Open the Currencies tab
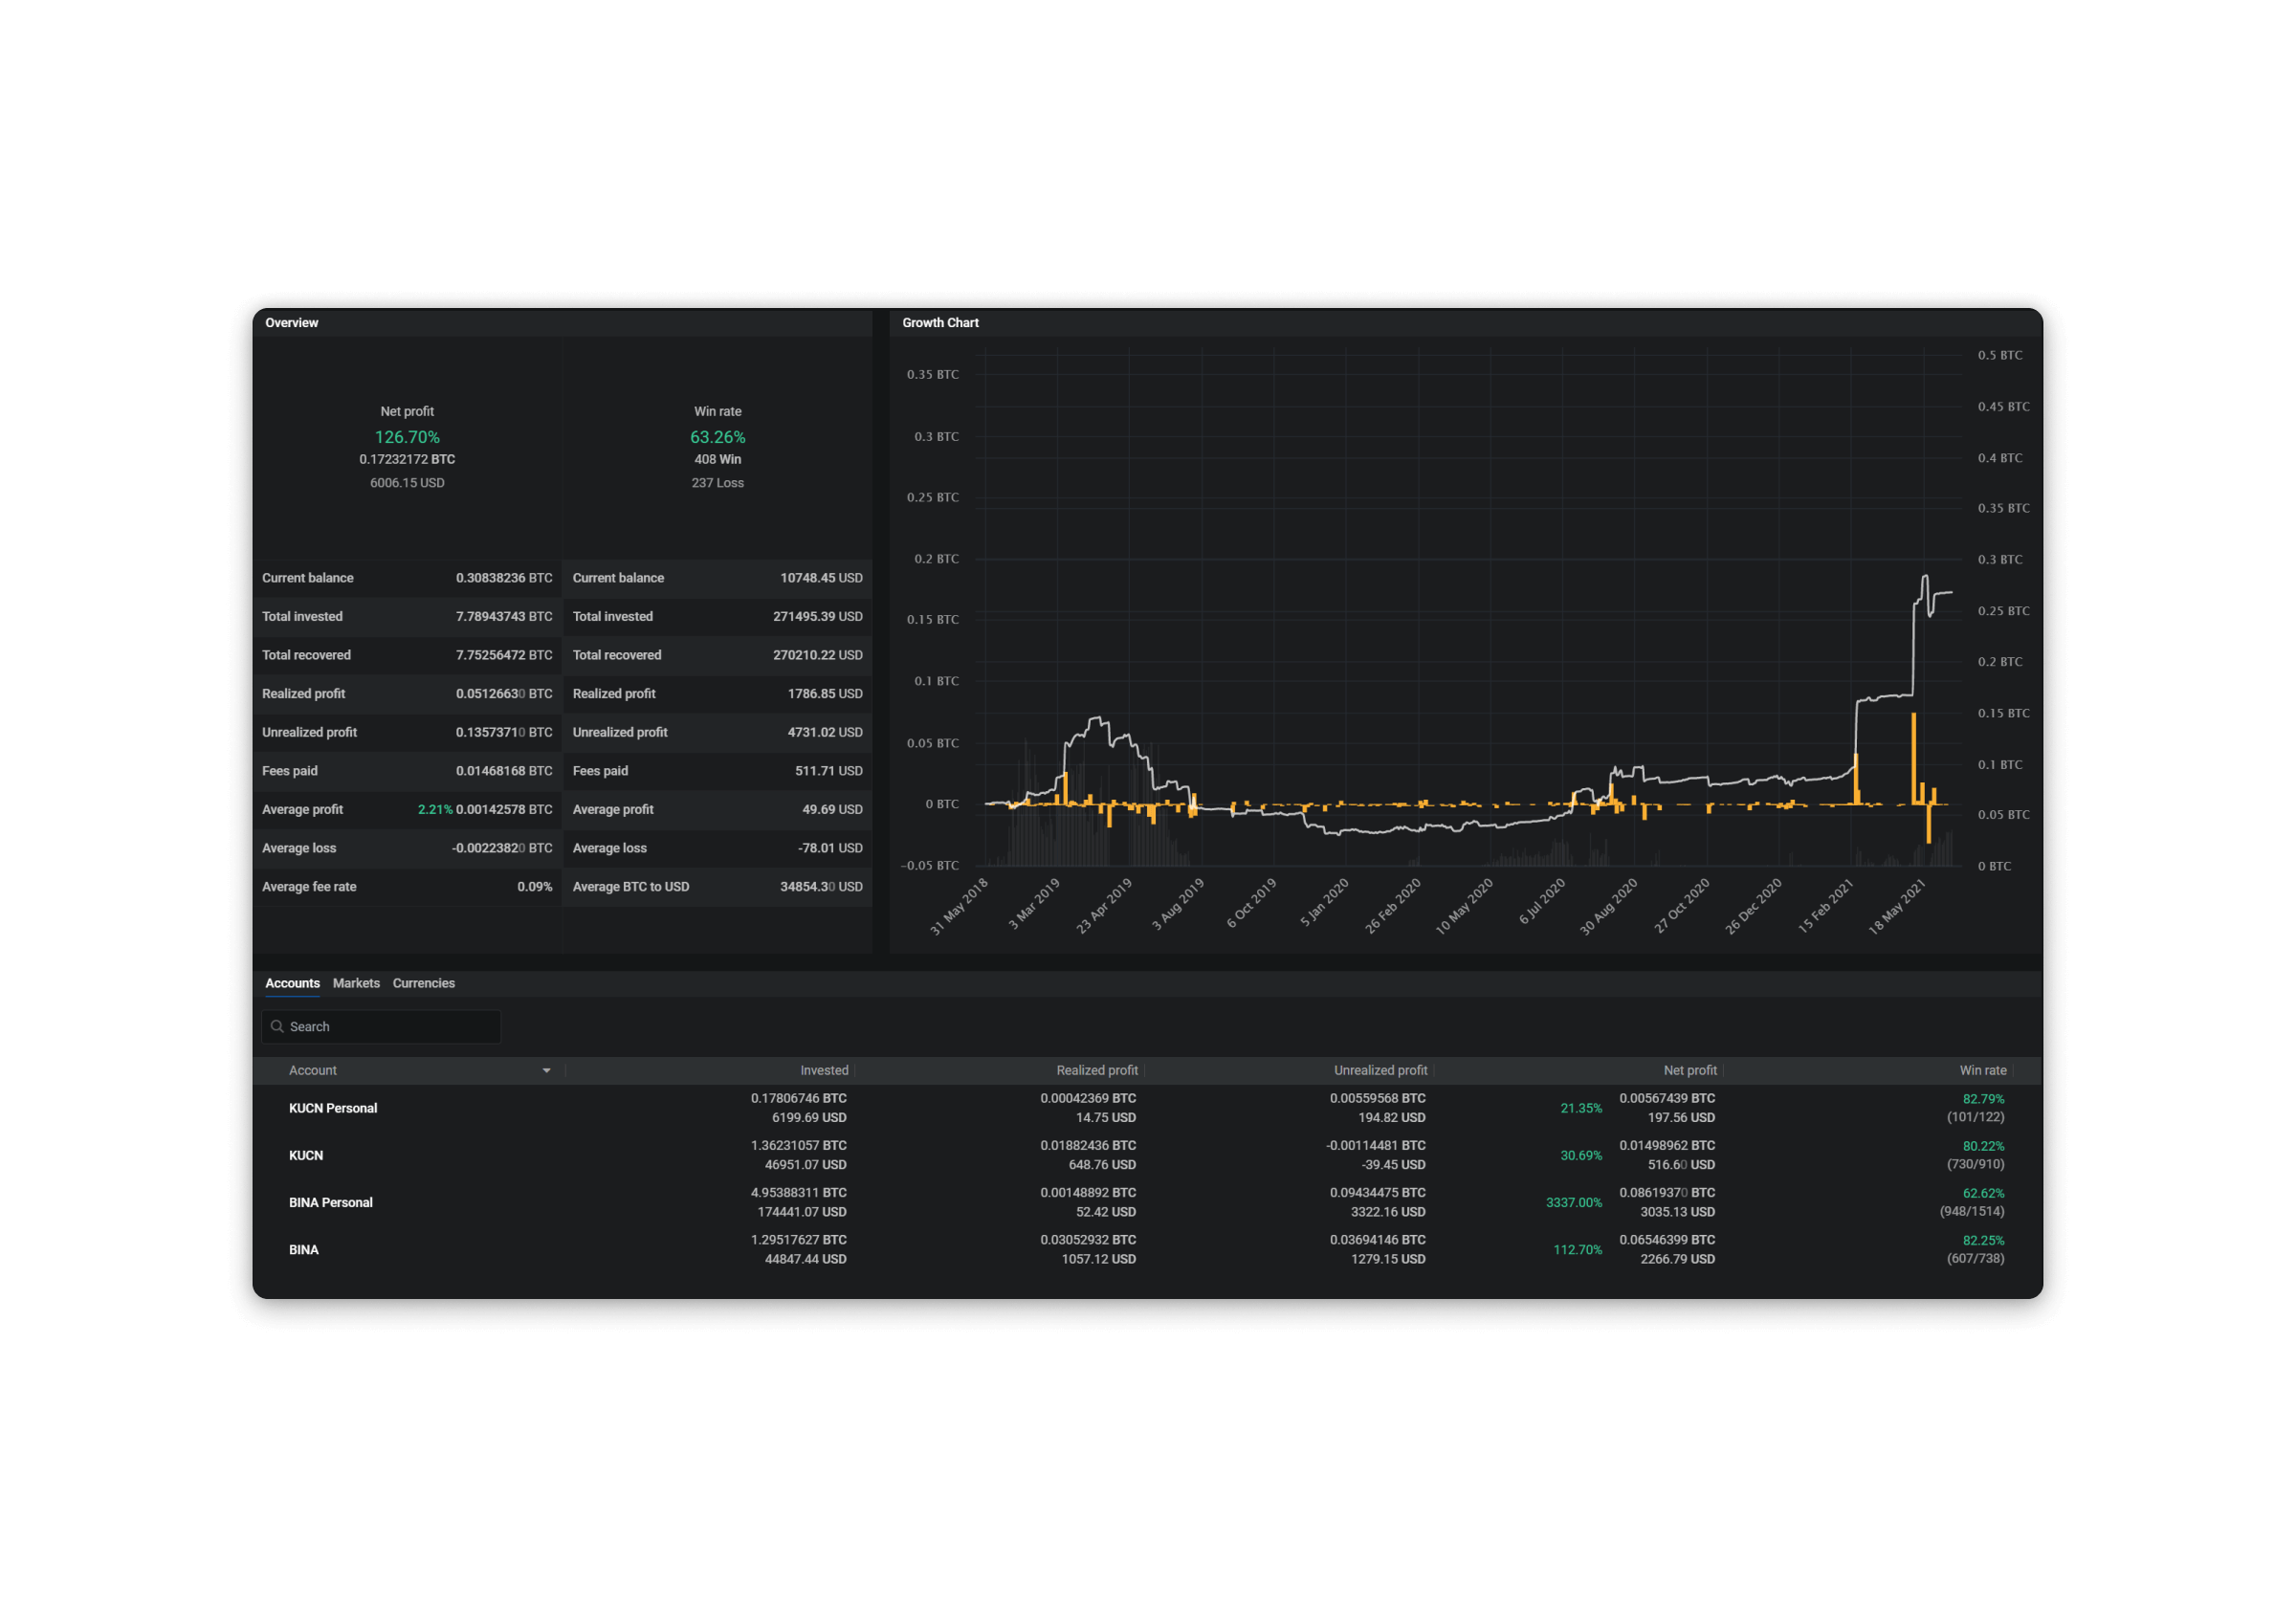 (x=424, y=983)
